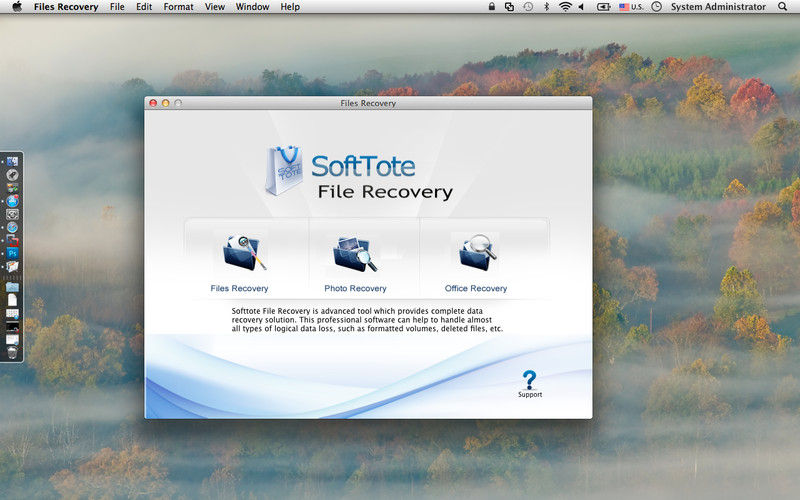Open the blue folder stack in dock
This screenshot has width=800, height=500.
click(x=12, y=287)
